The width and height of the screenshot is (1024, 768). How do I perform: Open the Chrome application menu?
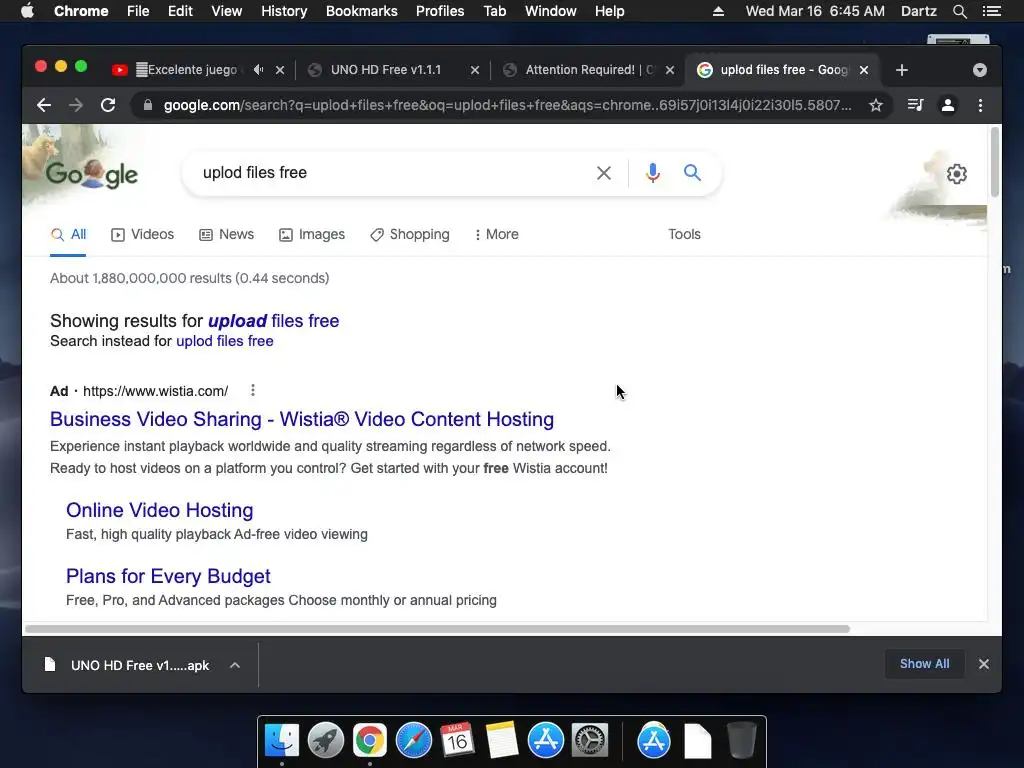(81, 11)
